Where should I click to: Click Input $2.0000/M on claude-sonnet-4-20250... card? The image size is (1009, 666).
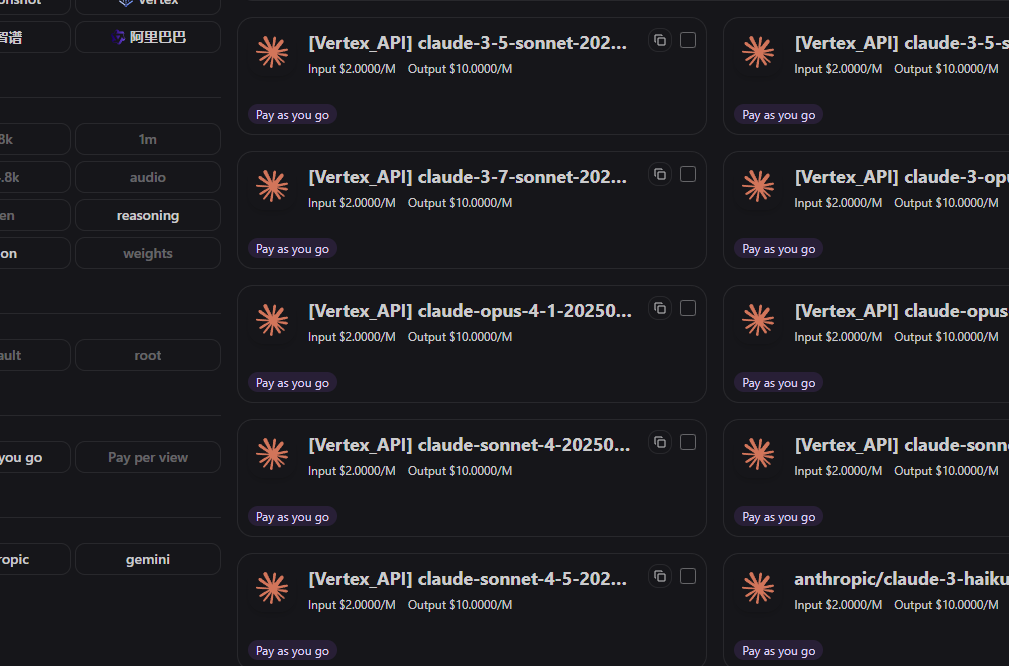[352, 470]
